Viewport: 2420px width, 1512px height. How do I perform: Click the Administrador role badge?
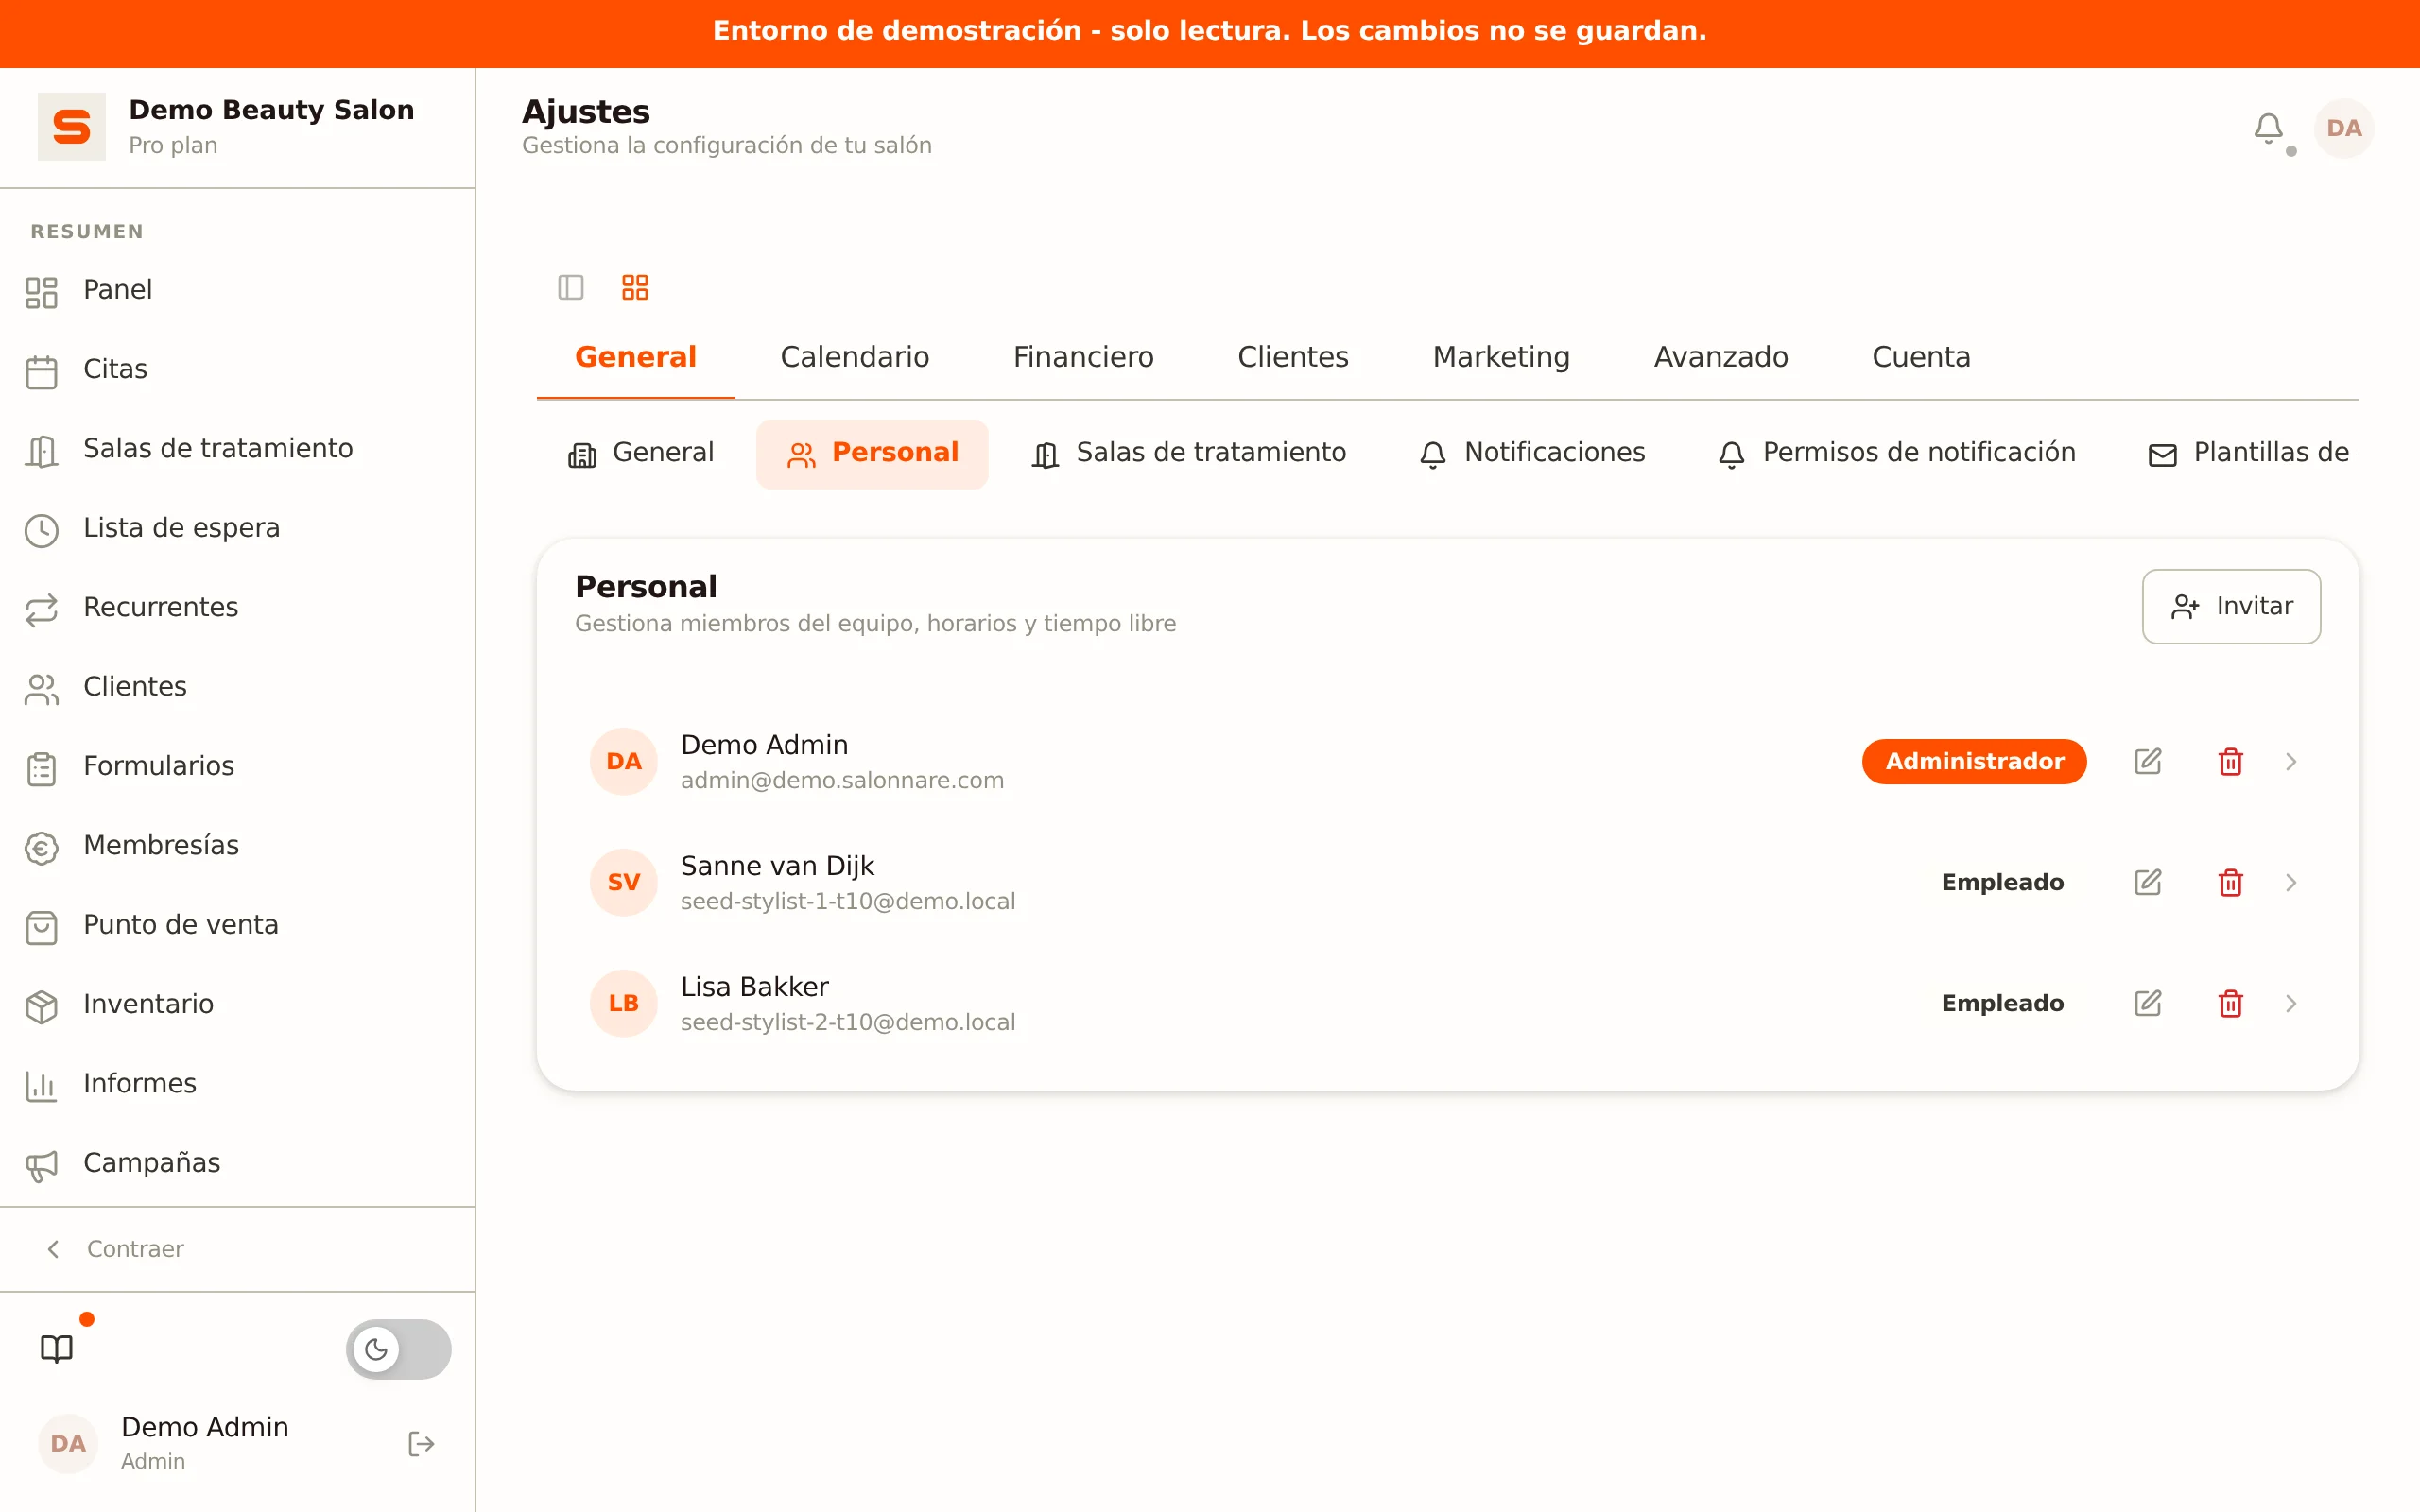click(x=1974, y=762)
